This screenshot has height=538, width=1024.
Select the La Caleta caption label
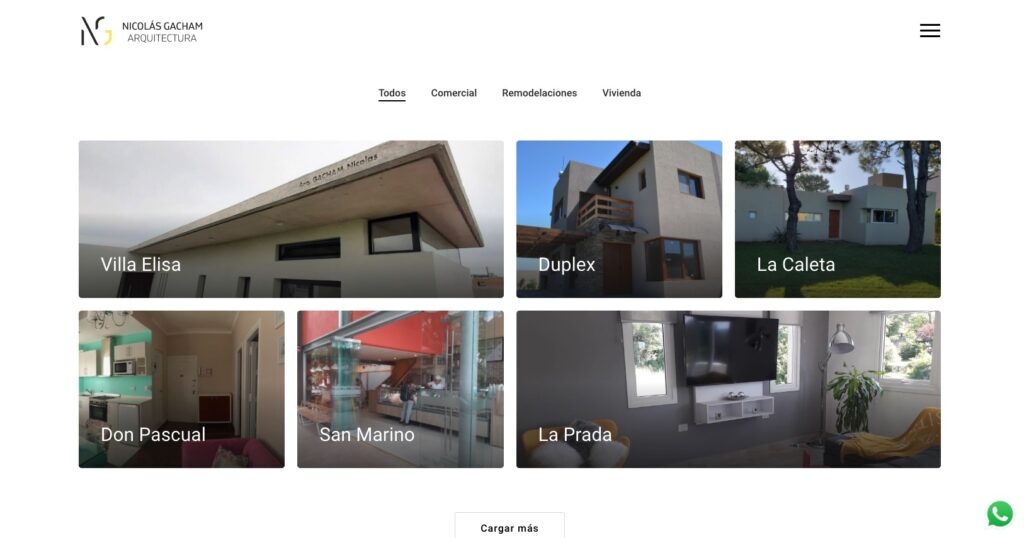(x=795, y=264)
